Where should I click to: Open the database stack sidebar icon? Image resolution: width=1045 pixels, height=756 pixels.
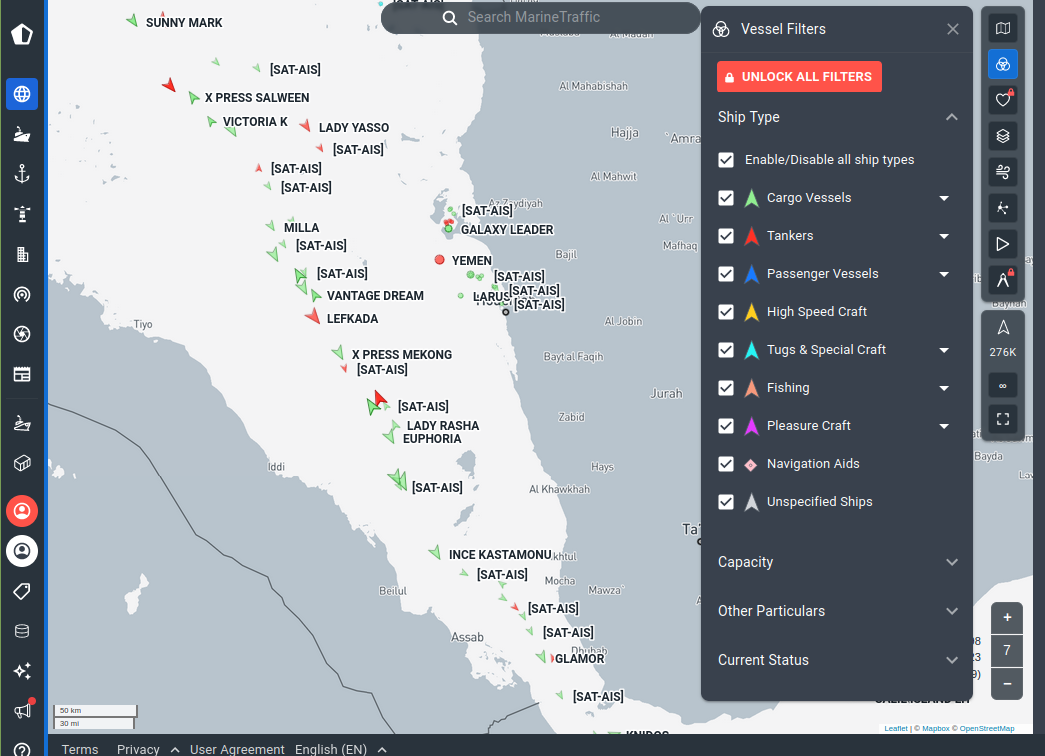(x=22, y=631)
